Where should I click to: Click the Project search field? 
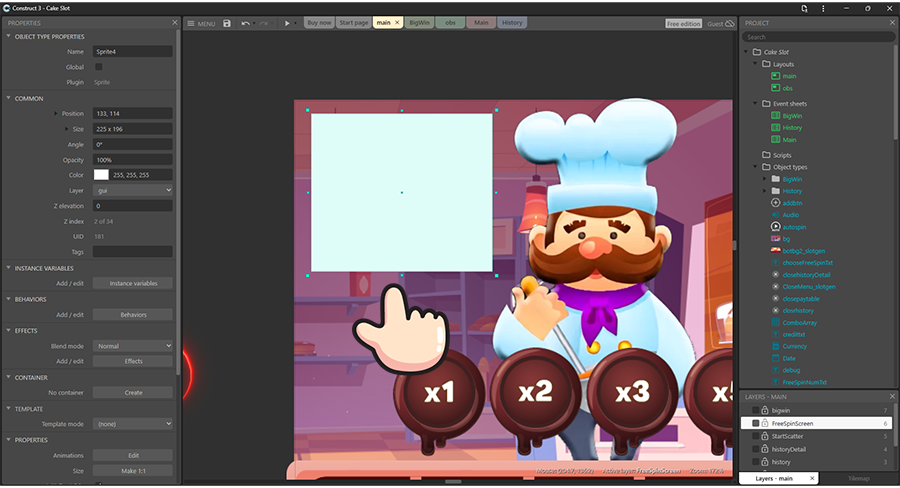coord(820,37)
